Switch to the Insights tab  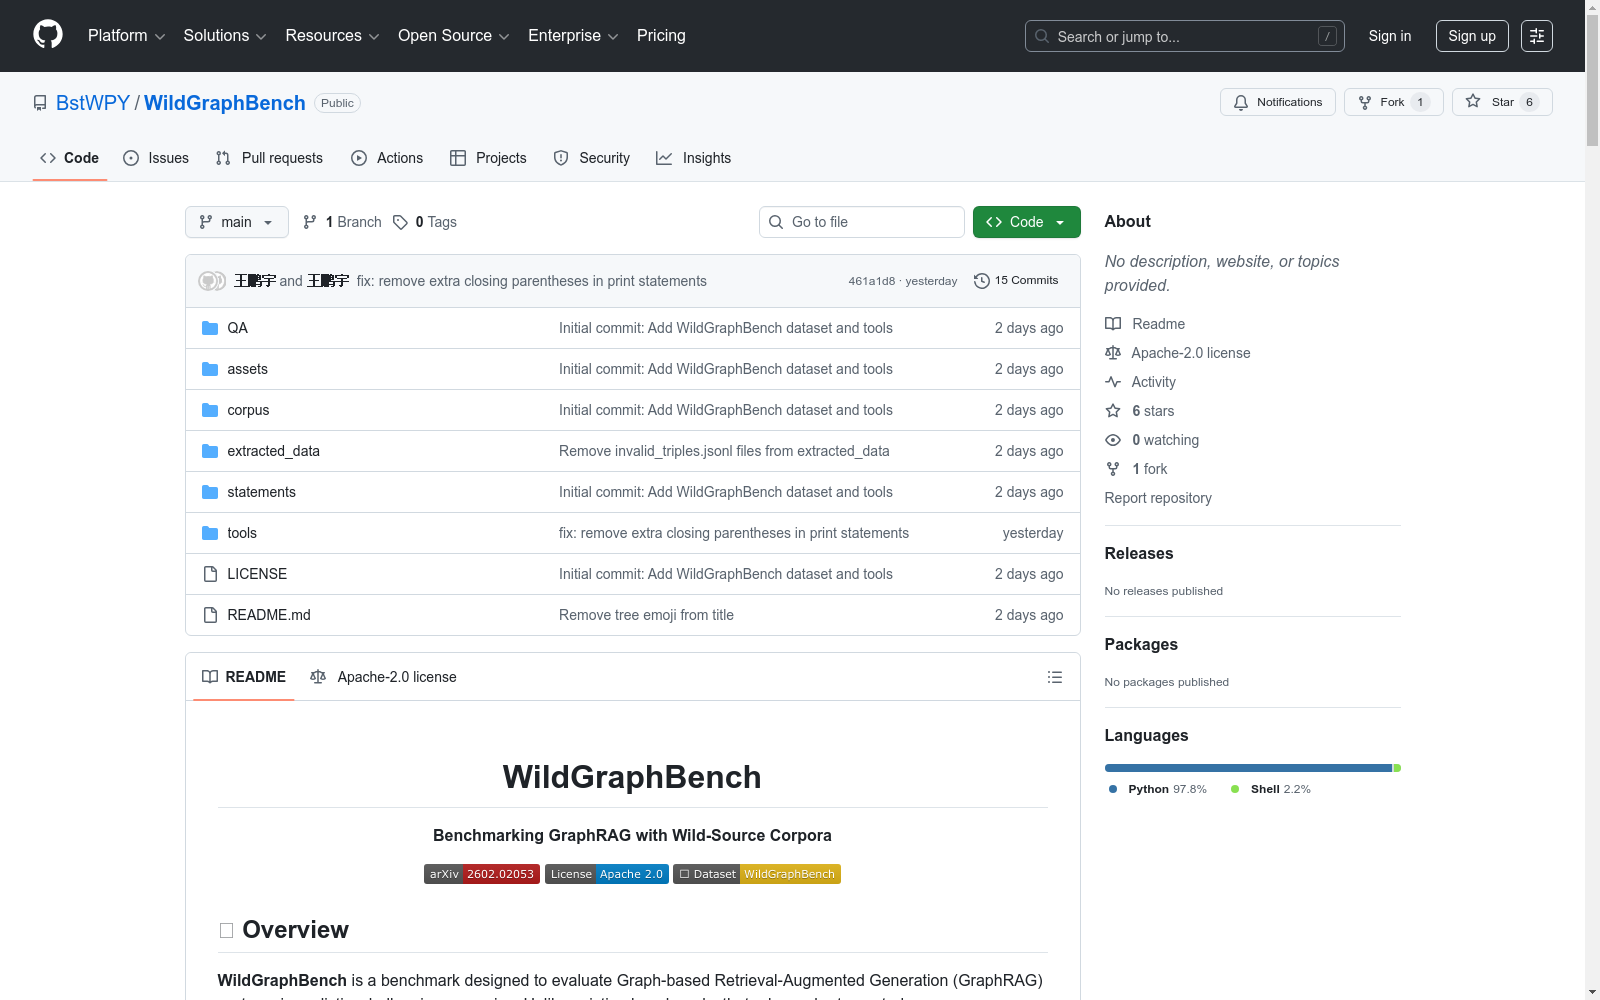694,158
